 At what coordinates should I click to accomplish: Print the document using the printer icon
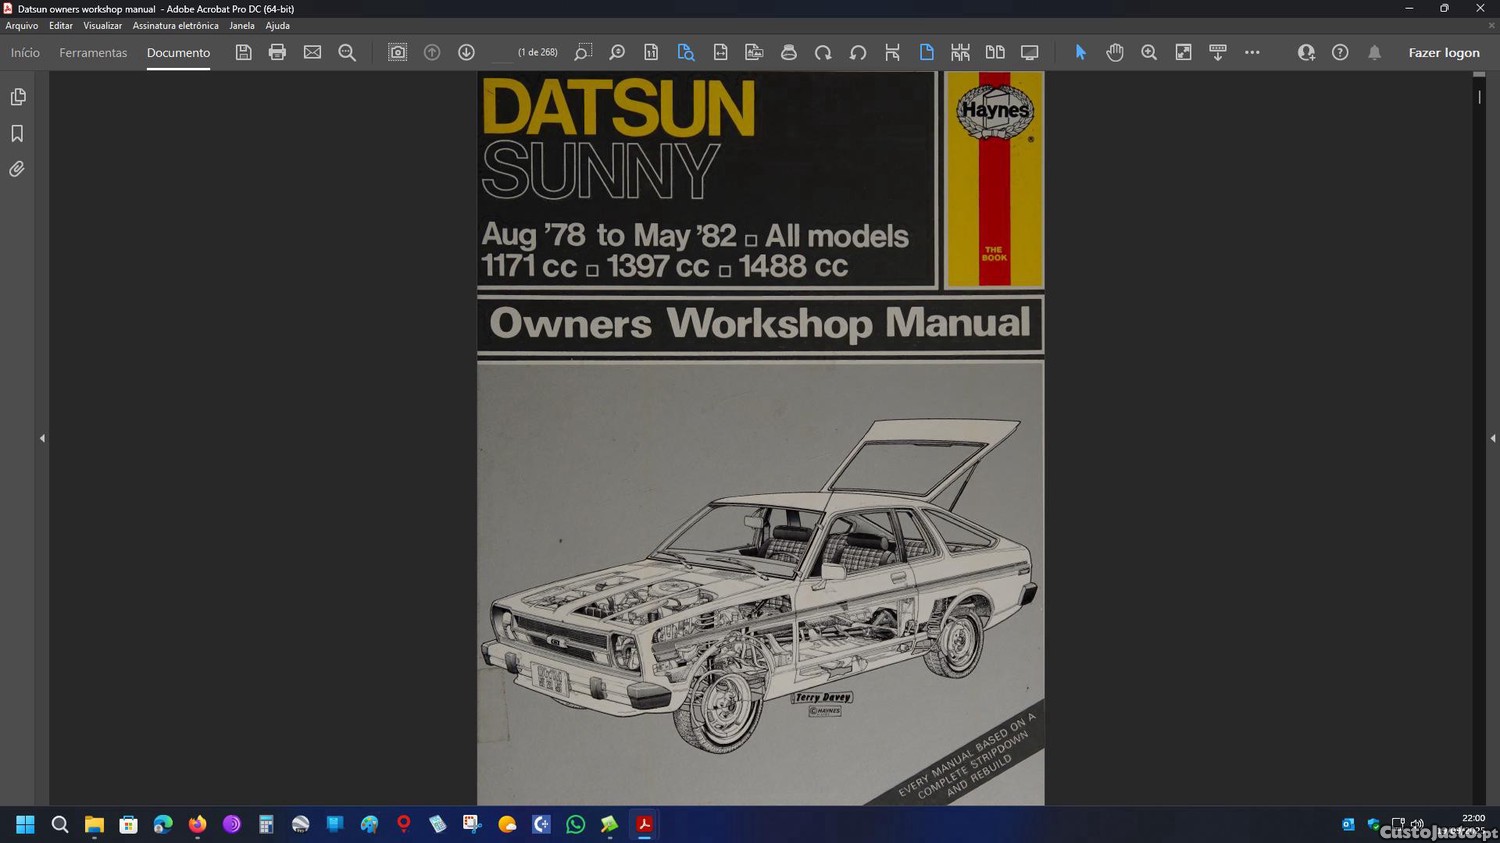[277, 52]
